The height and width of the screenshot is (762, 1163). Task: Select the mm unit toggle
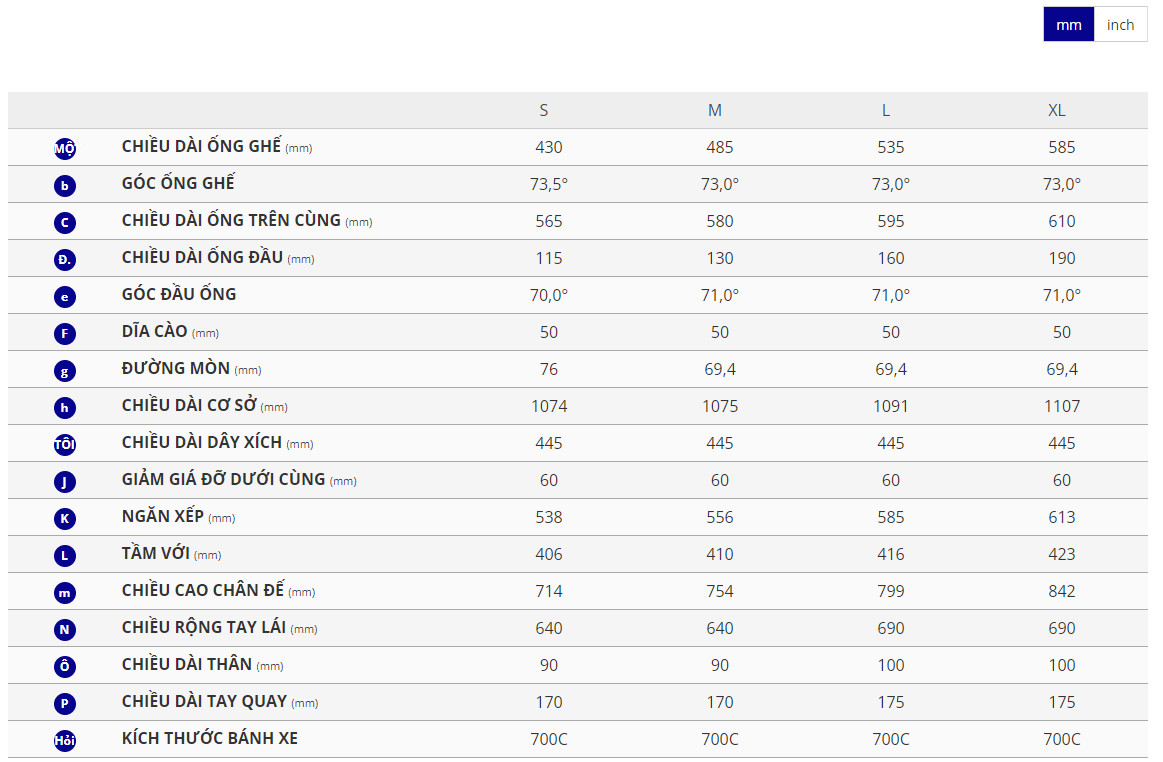point(1069,25)
